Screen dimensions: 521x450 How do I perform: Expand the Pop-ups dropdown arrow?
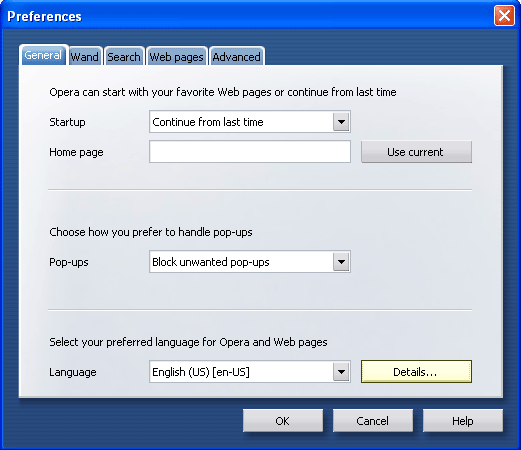tap(341, 262)
